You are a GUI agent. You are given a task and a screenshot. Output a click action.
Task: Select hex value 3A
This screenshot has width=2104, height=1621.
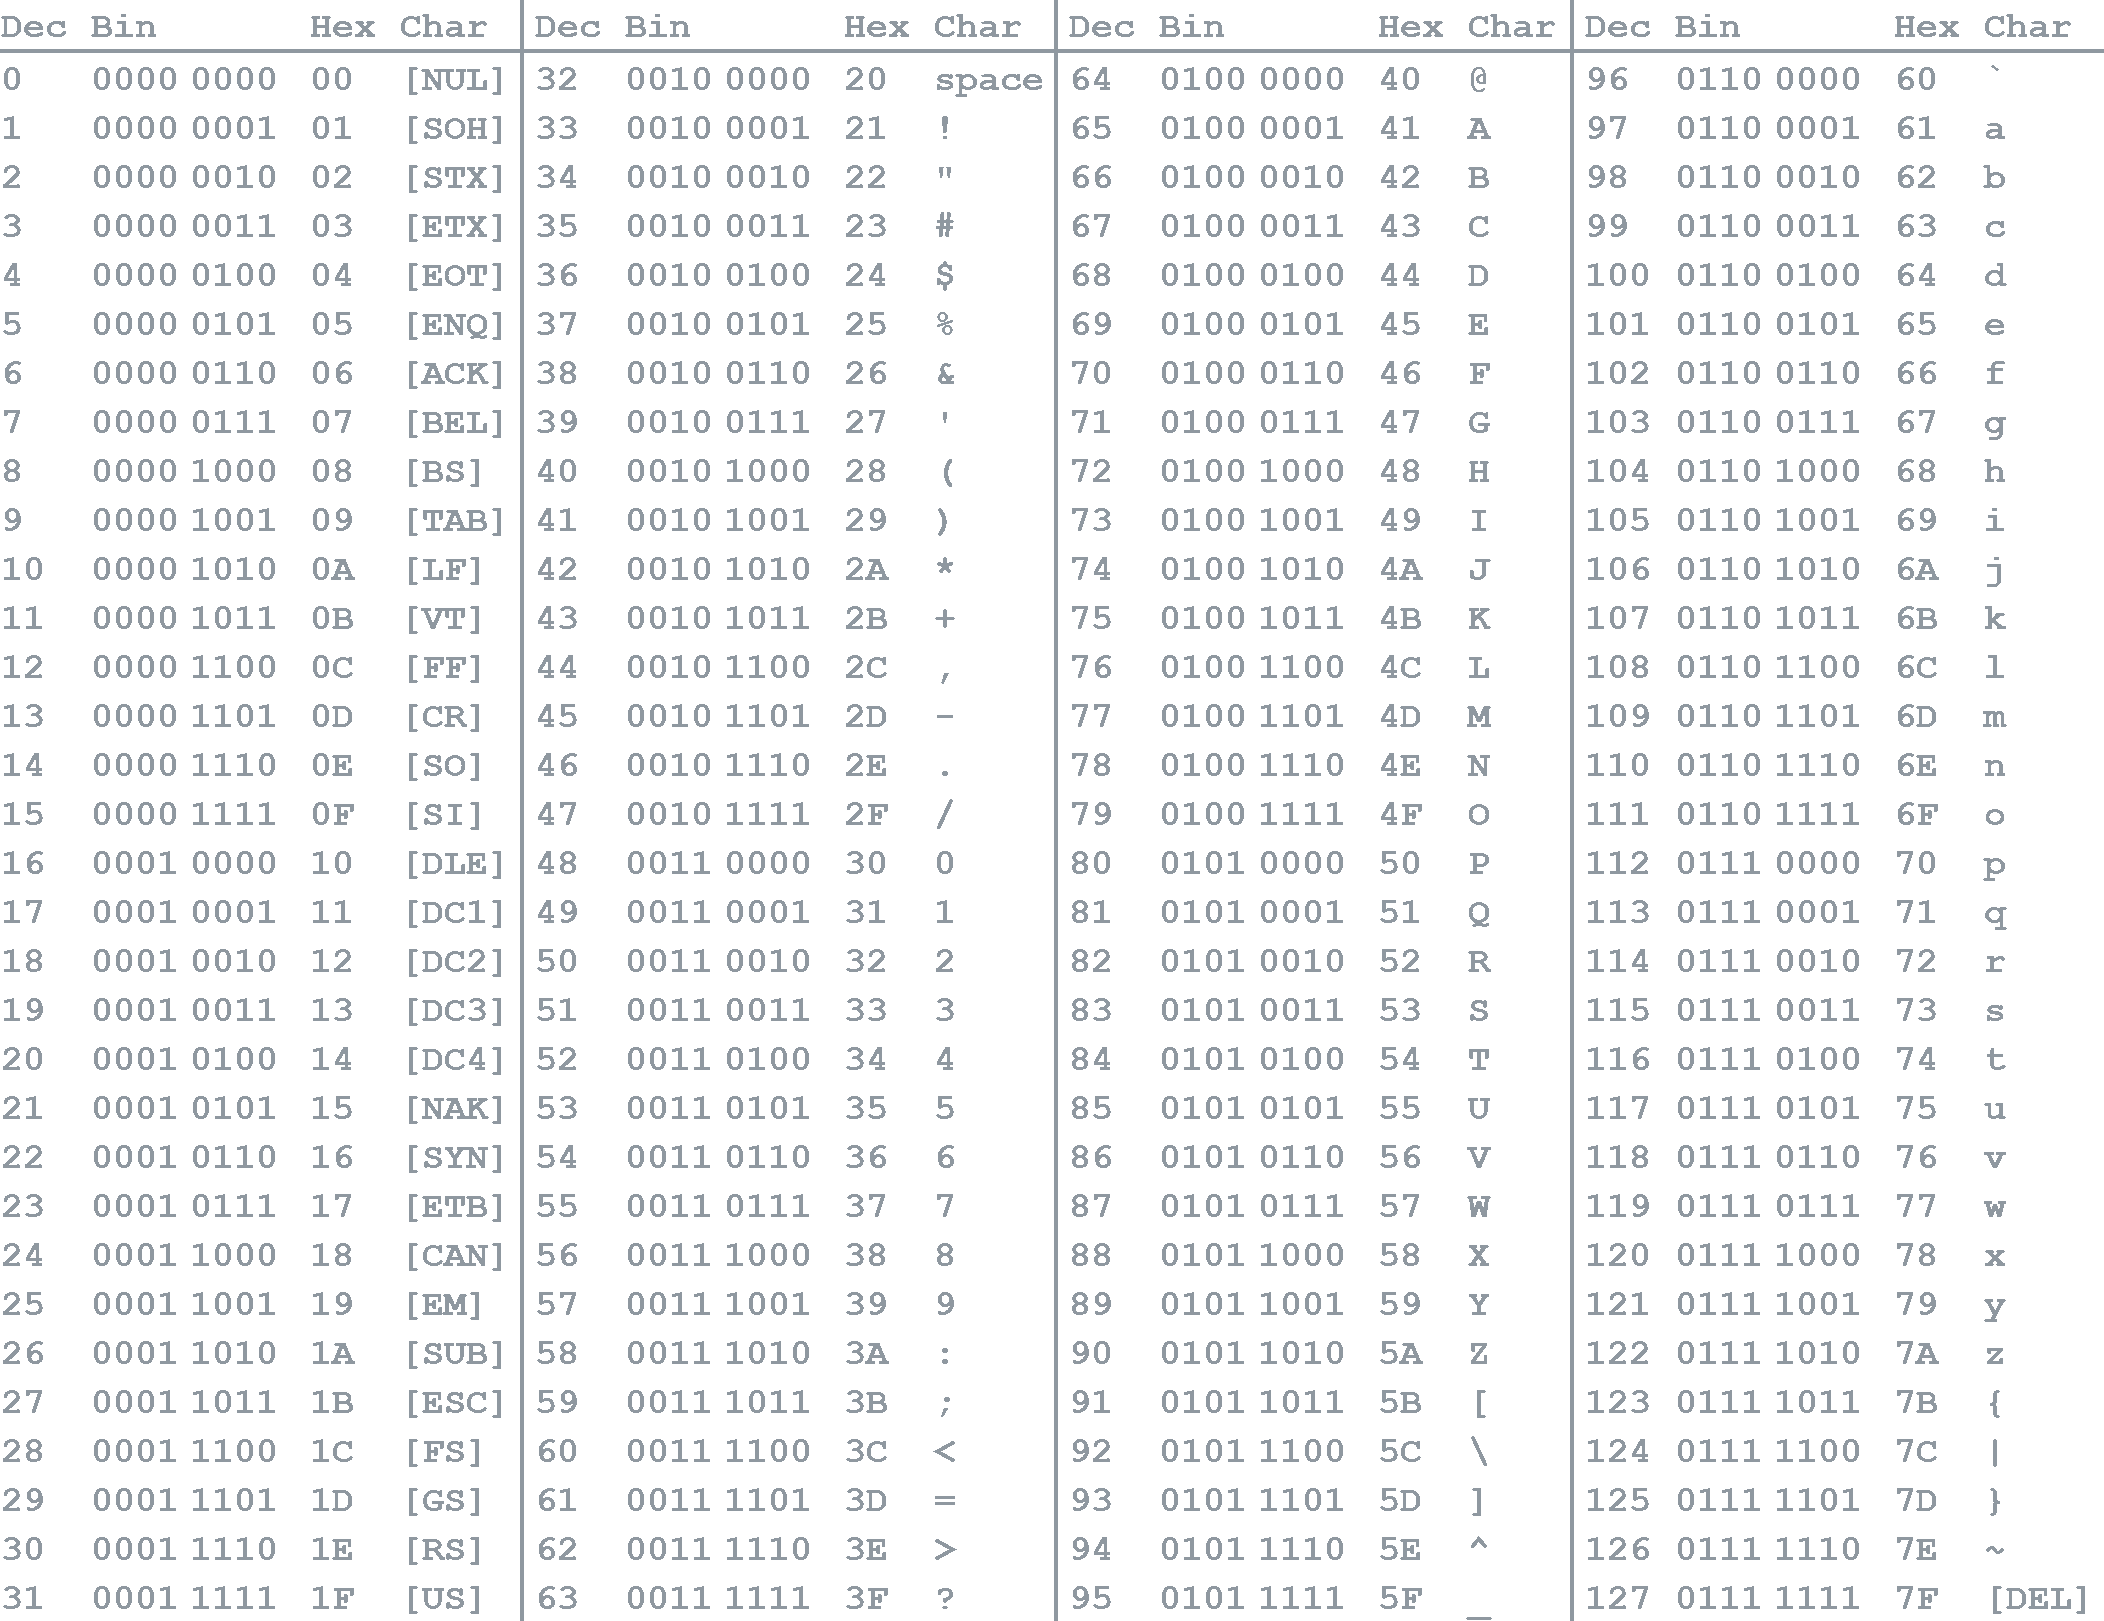(x=866, y=1353)
